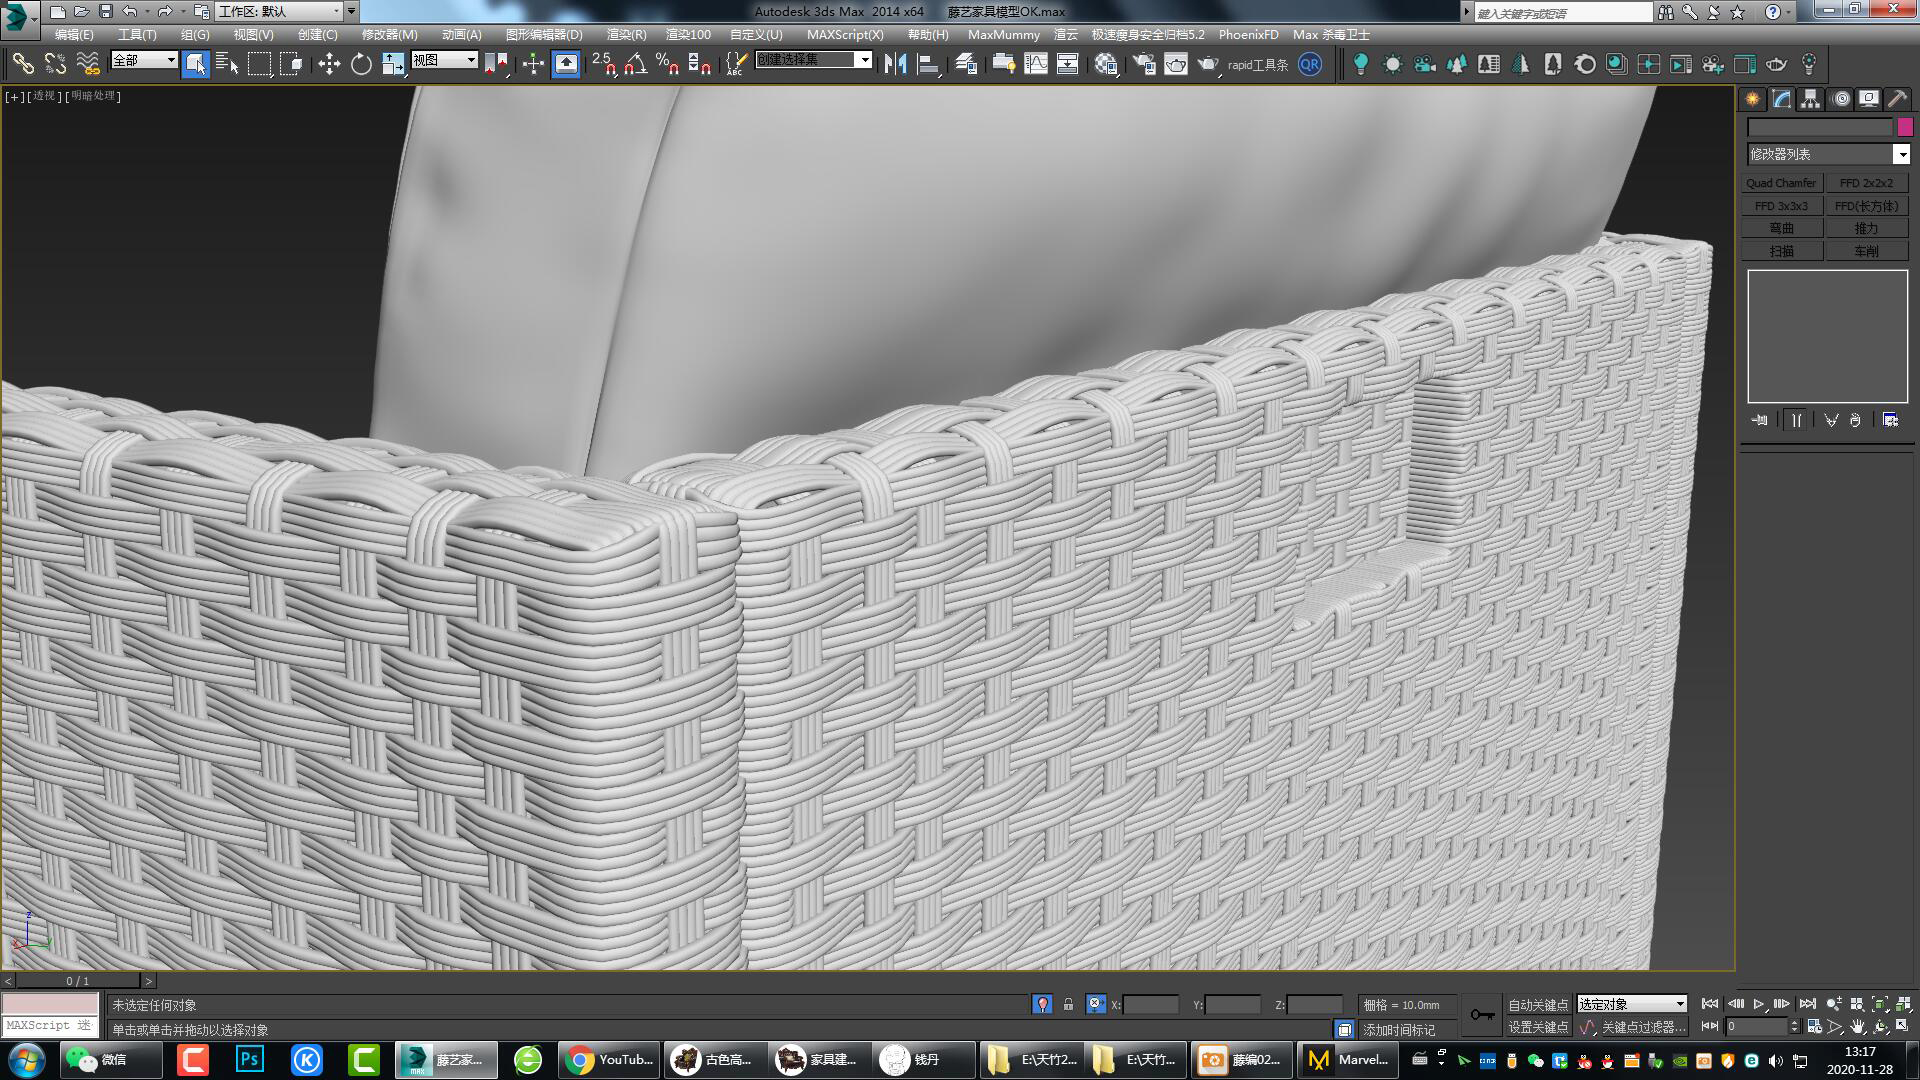This screenshot has height=1080, width=1920.
Task: Toggle Angle Snap
Action: point(635,64)
